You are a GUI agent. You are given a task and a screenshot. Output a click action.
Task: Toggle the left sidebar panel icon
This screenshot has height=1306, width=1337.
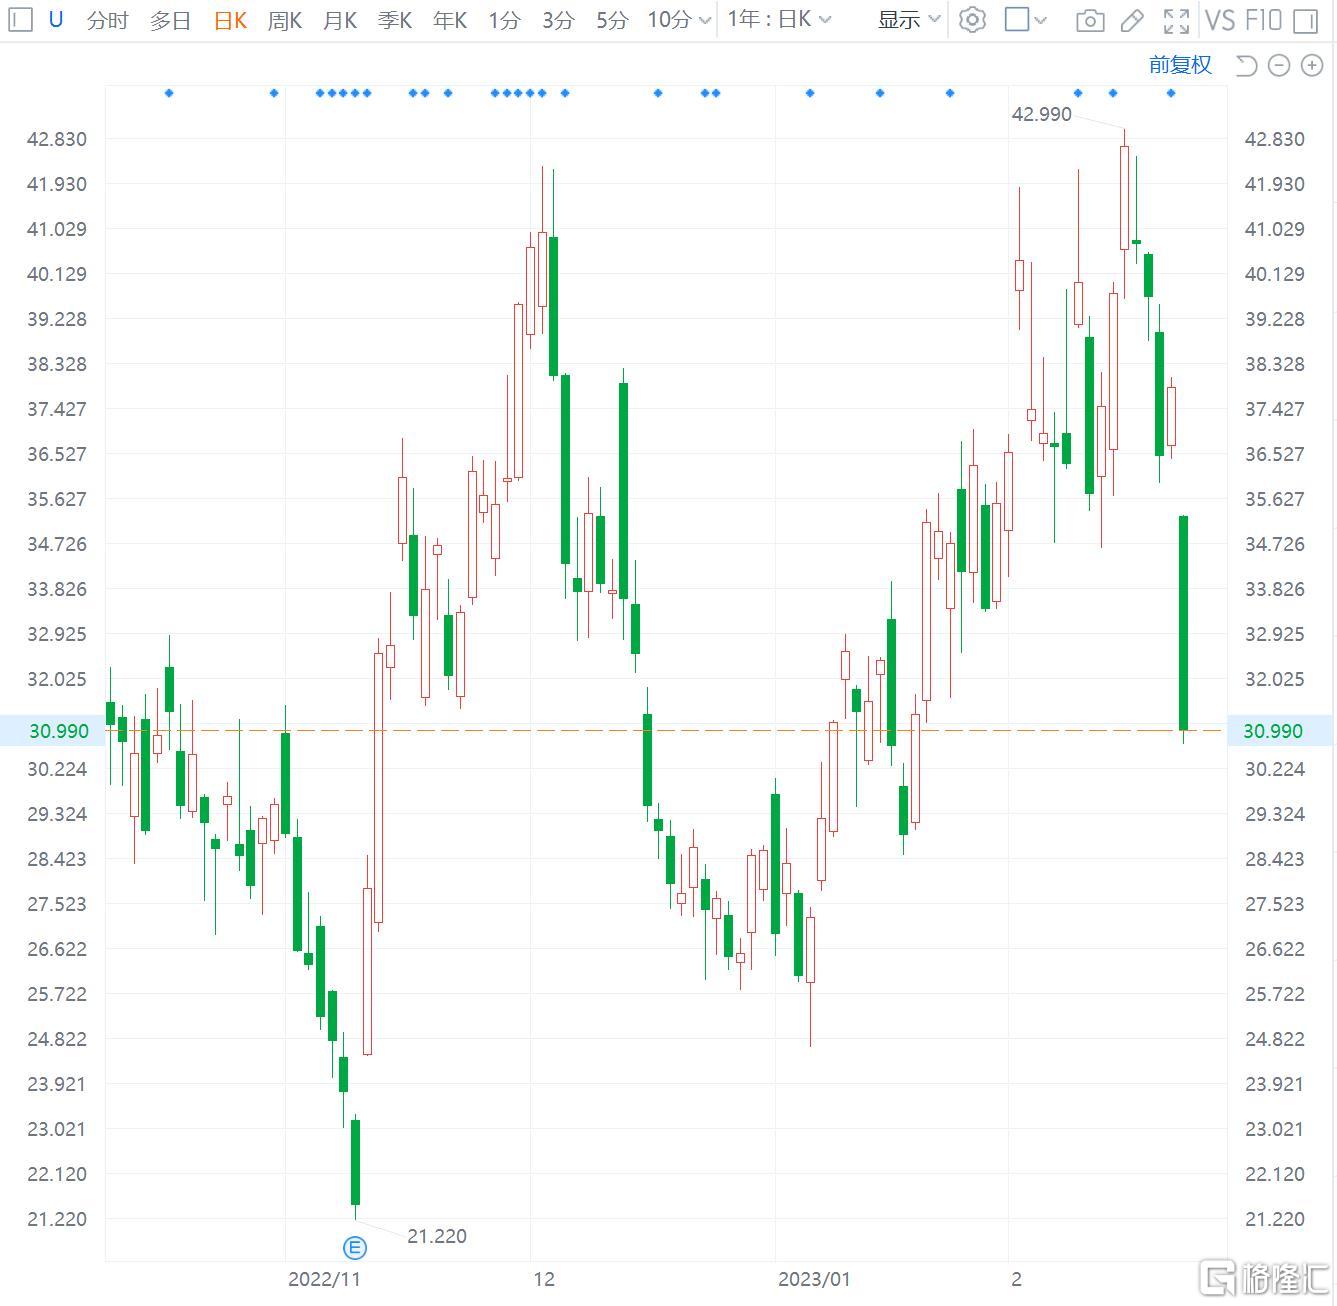[x=20, y=19]
